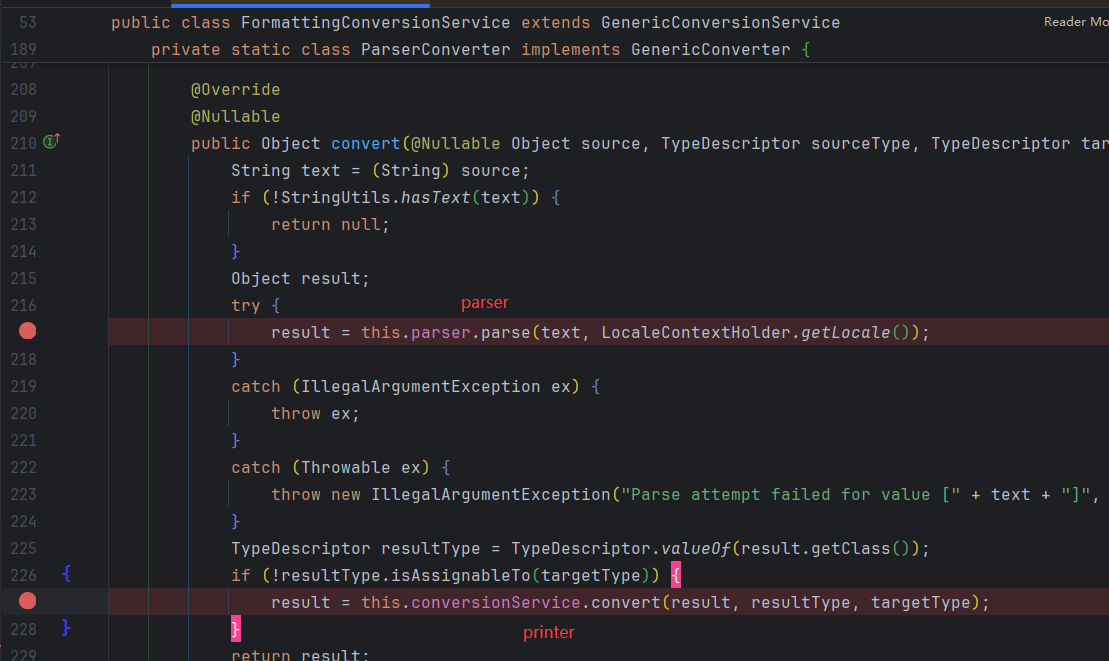Viewport: 1109px width, 661px height.
Task: Click the convert method name on line 210
Action: coord(366,144)
